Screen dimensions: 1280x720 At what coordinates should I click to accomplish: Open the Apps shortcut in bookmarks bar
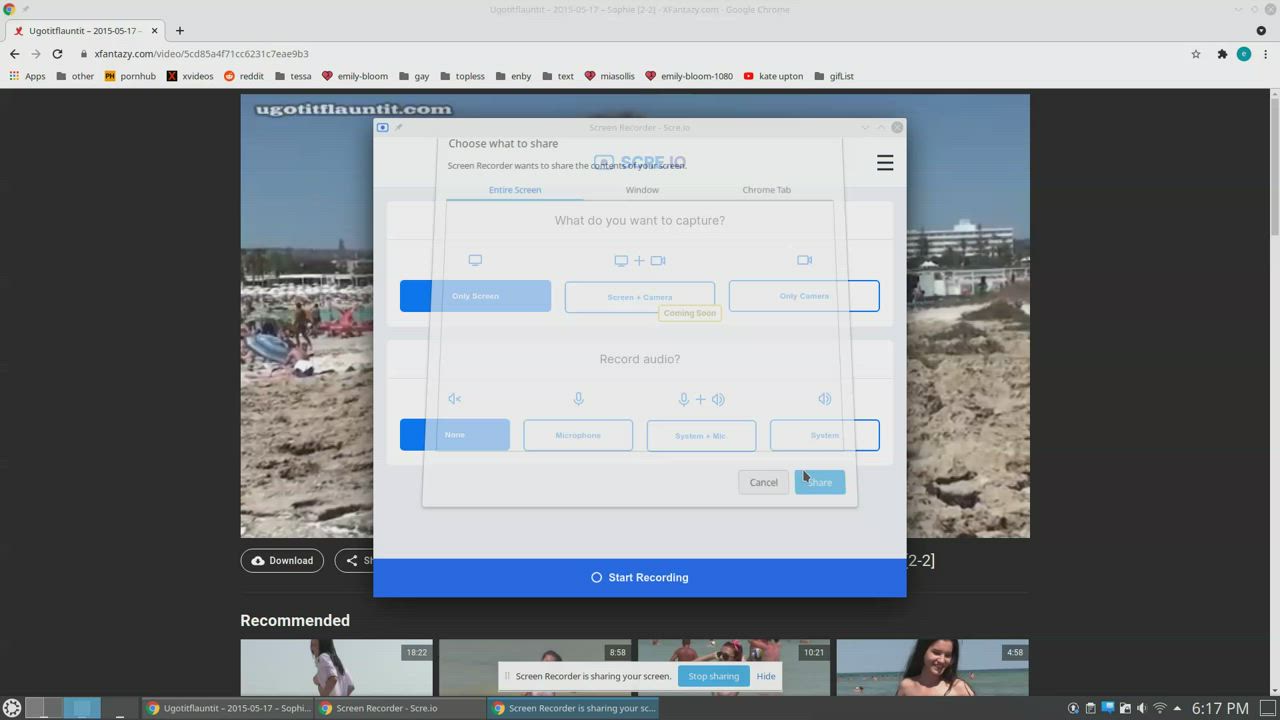pyautogui.click(x=27, y=76)
